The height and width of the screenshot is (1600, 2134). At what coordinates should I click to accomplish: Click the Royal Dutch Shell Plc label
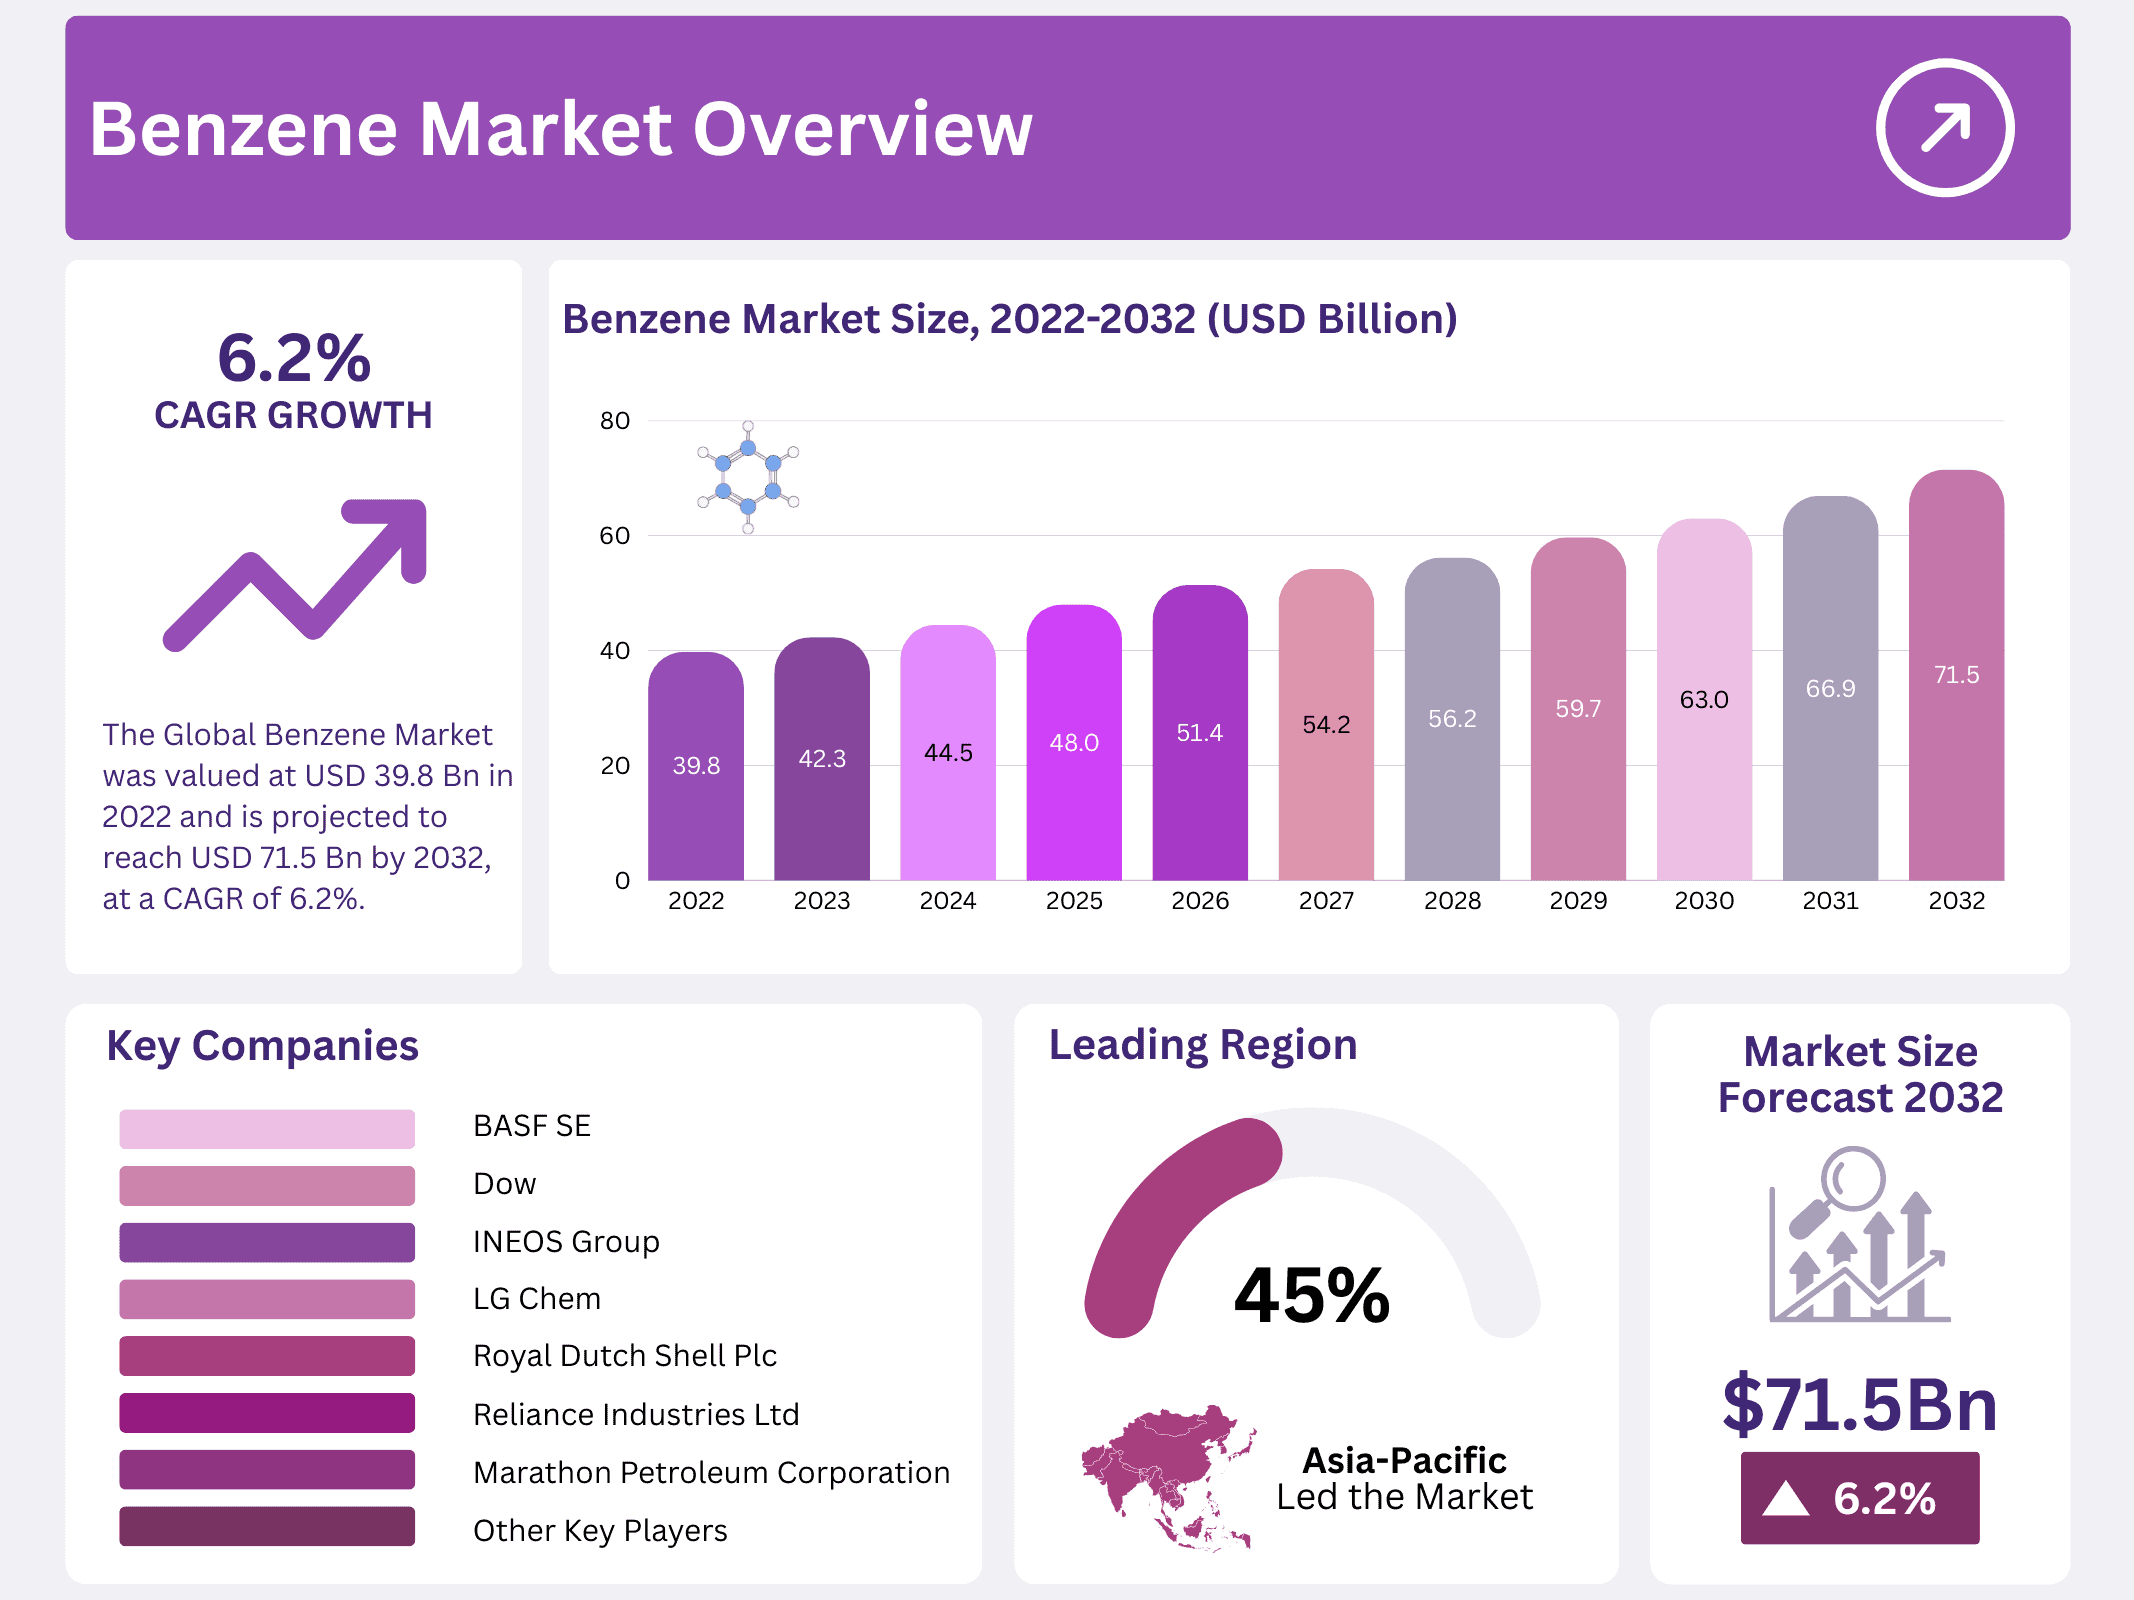tap(624, 1356)
